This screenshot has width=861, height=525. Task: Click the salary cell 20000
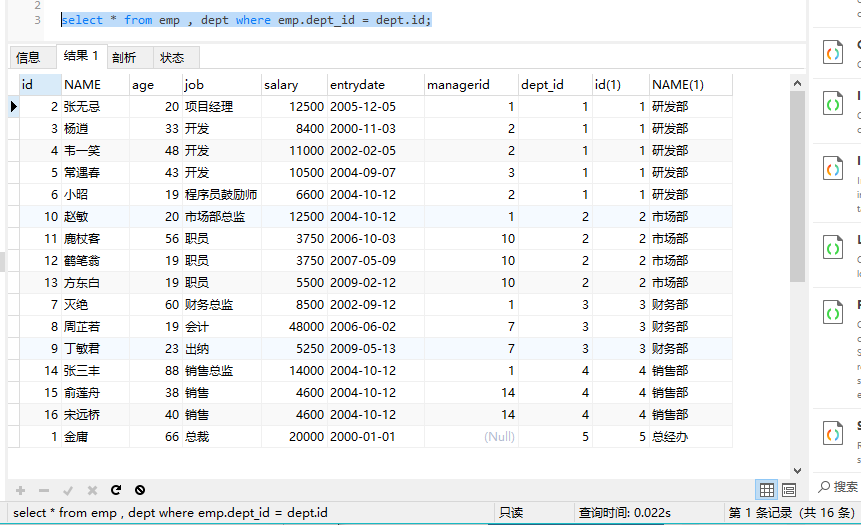pos(294,437)
